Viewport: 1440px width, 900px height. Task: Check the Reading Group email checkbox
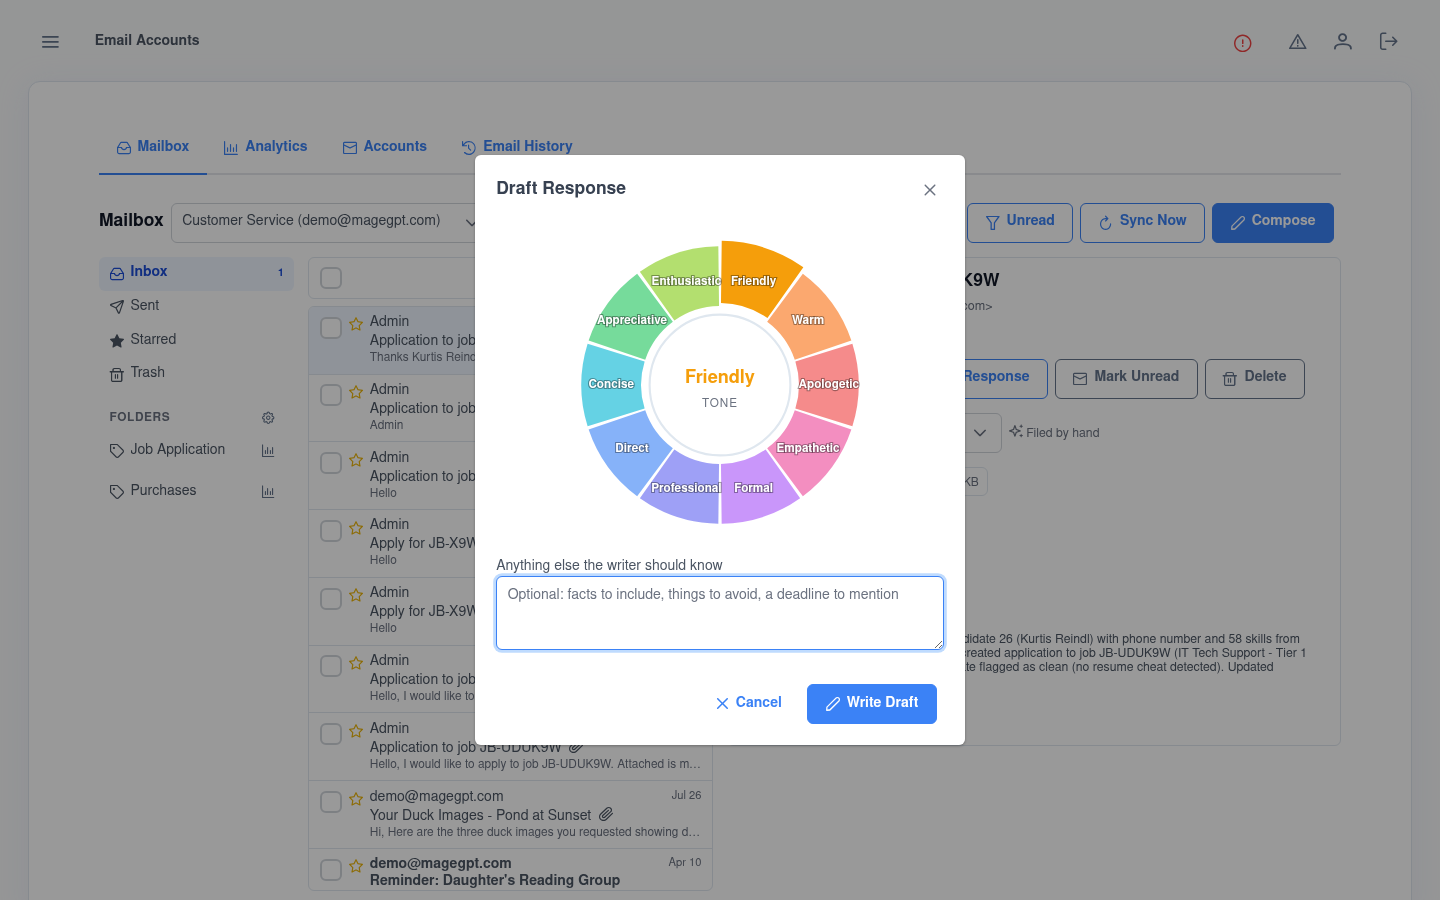click(x=331, y=870)
